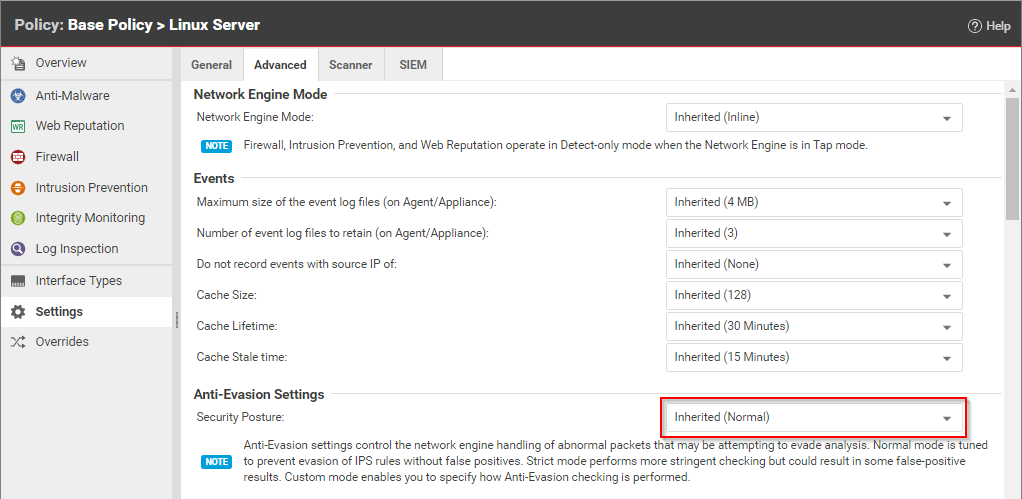The width and height of the screenshot is (1022, 499).
Task: Click the Firewall icon in sidebar
Action: [17, 157]
